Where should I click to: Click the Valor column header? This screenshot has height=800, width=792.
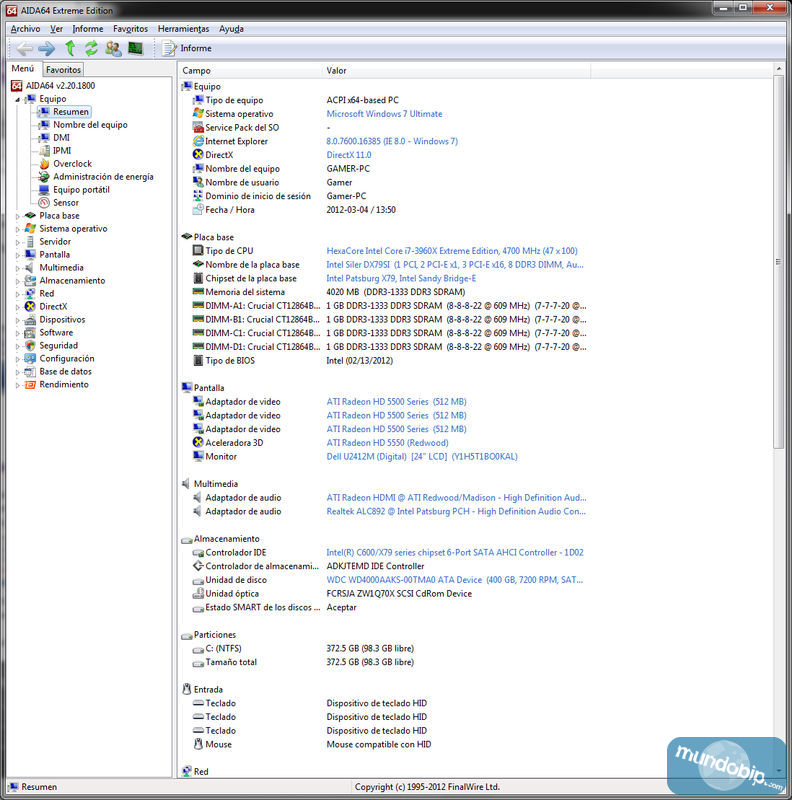coord(457,71)
